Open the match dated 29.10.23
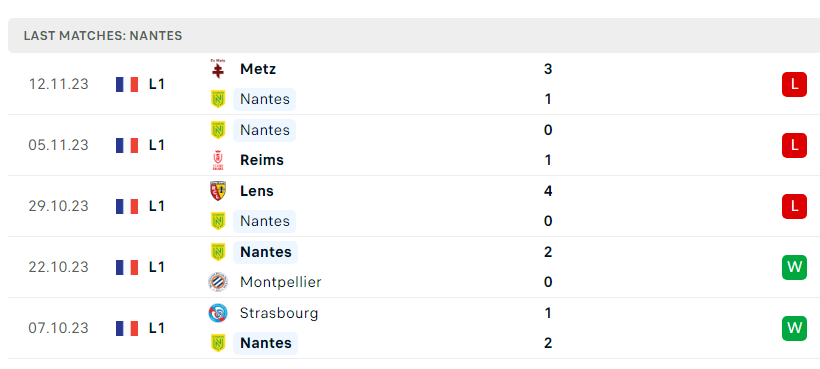The image size is (820, 369). pos(414,206)
